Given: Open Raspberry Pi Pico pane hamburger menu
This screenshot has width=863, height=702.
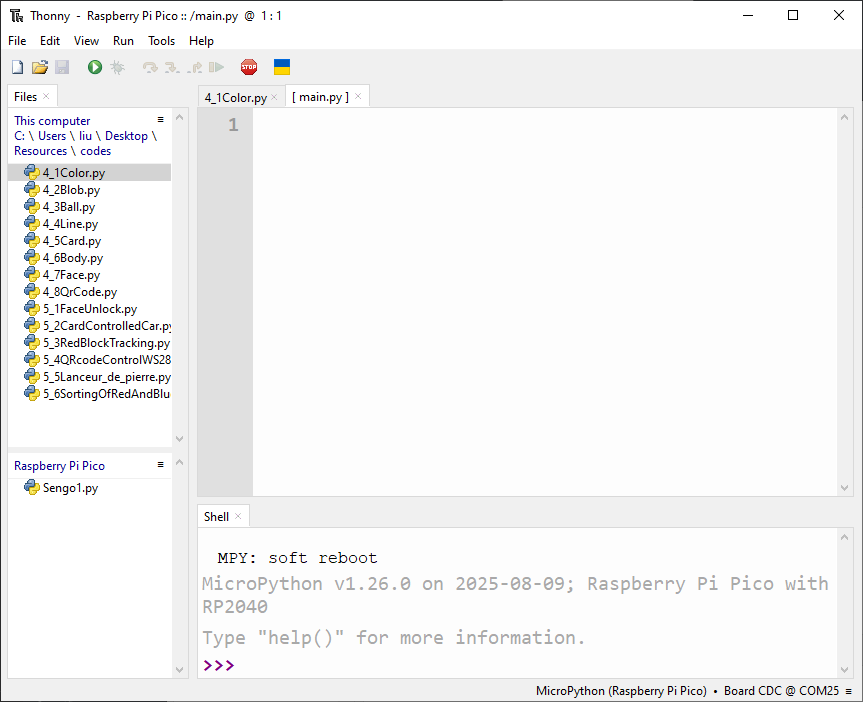Looking at the screenshot, I should point(161,465).
